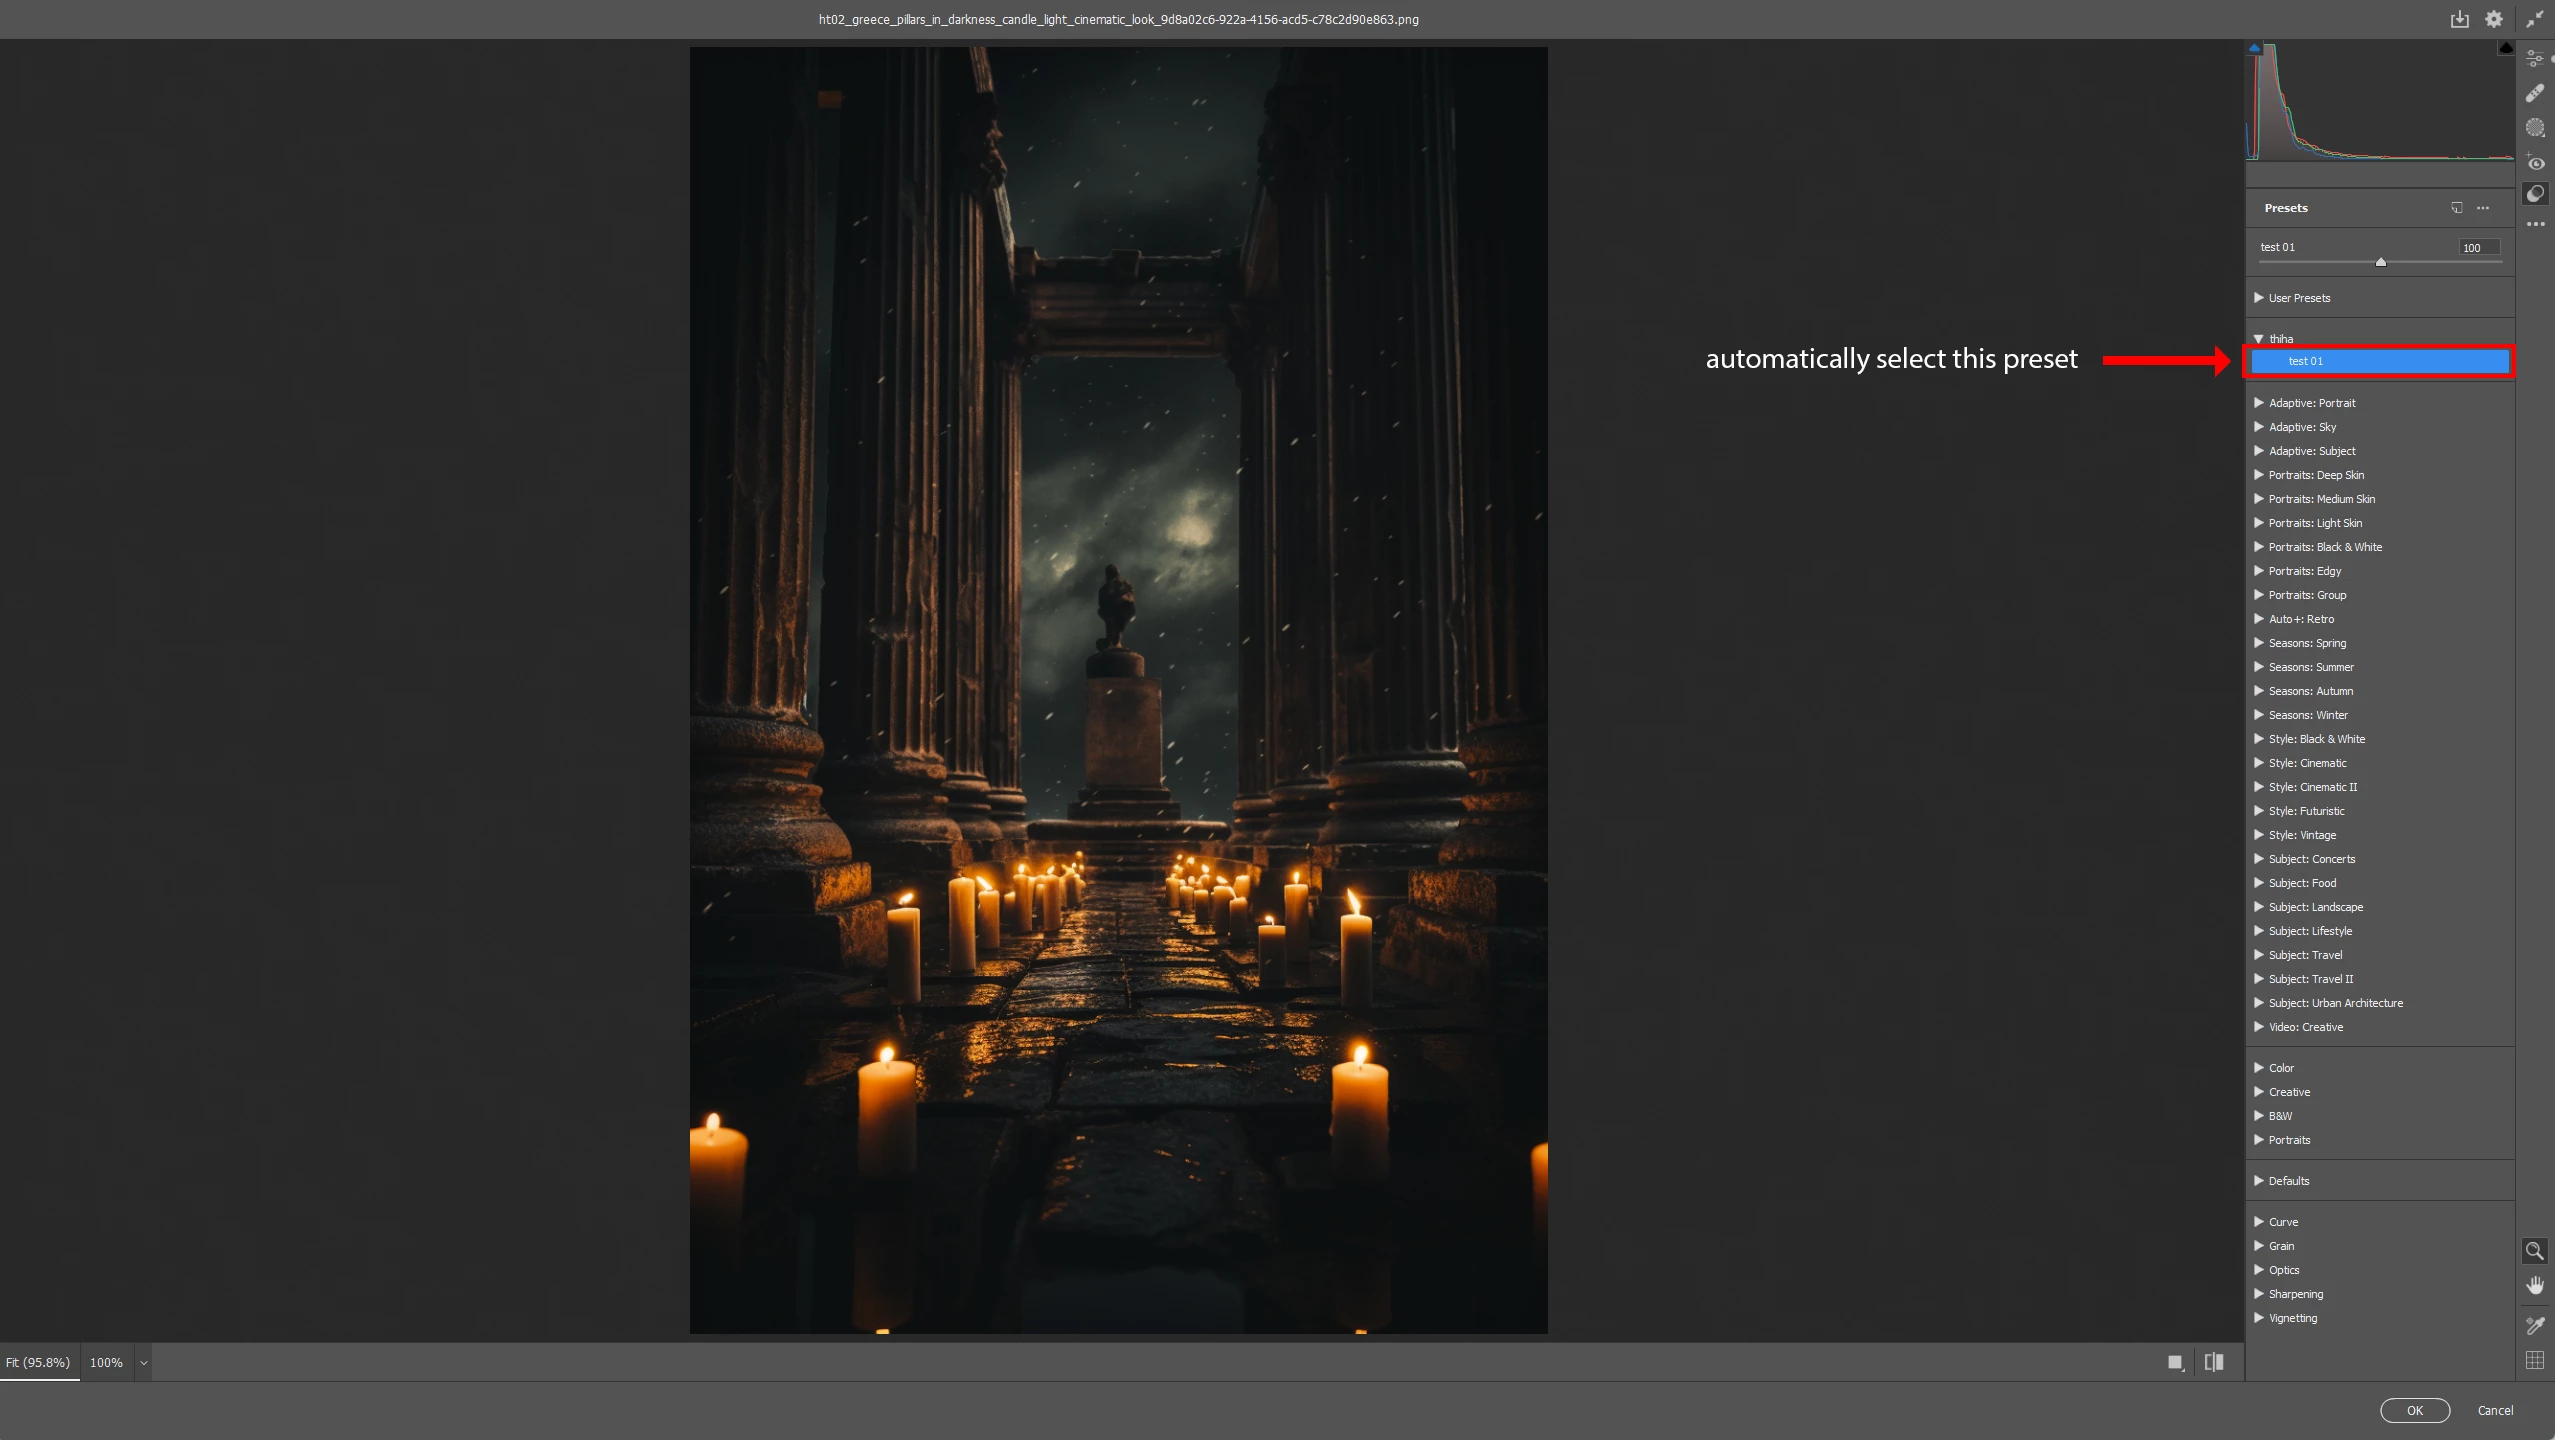
Task: Click the save image download icon
Action: coord(2459,19)
